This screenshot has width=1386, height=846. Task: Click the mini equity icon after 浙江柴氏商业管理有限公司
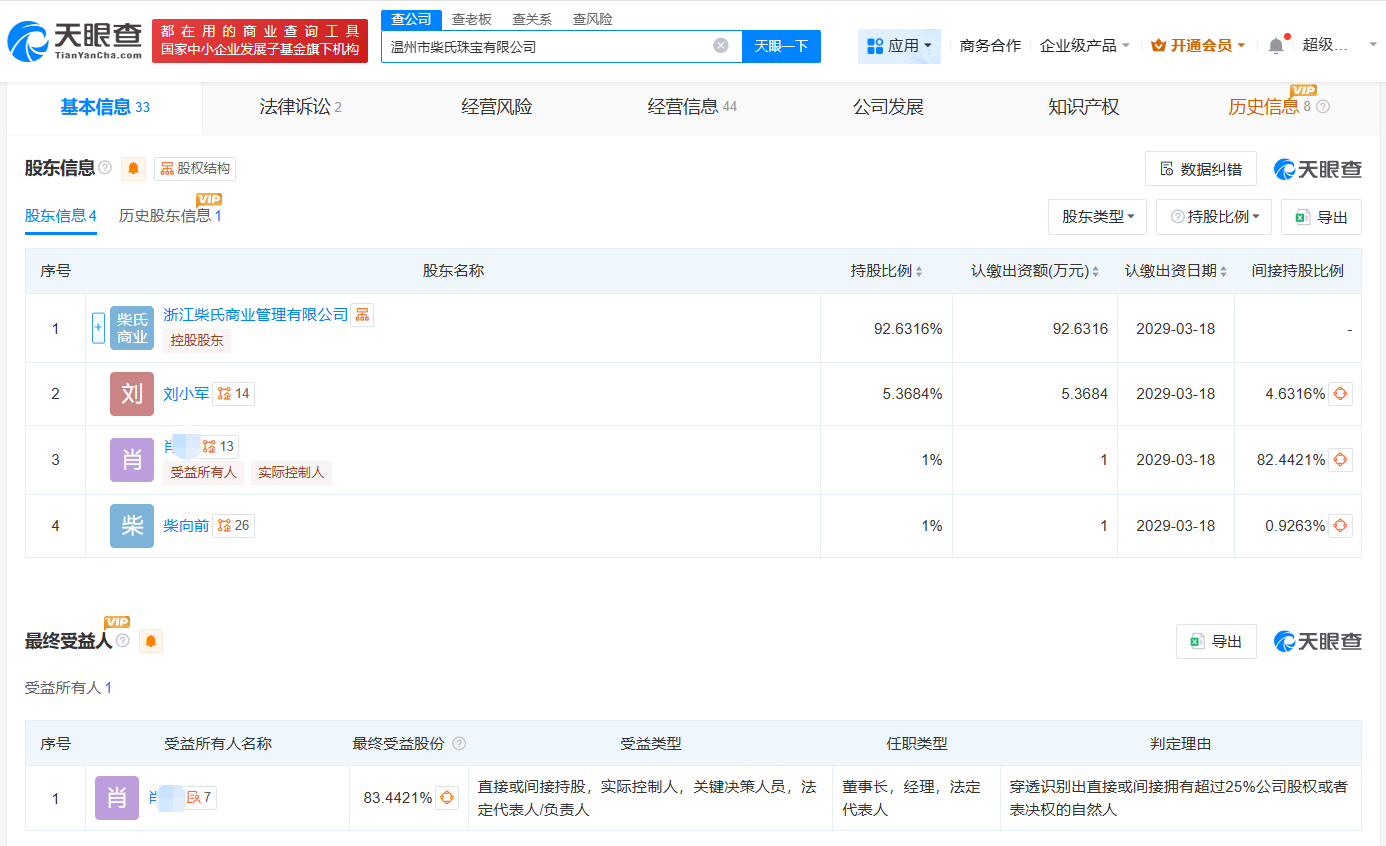coord(361,314)
